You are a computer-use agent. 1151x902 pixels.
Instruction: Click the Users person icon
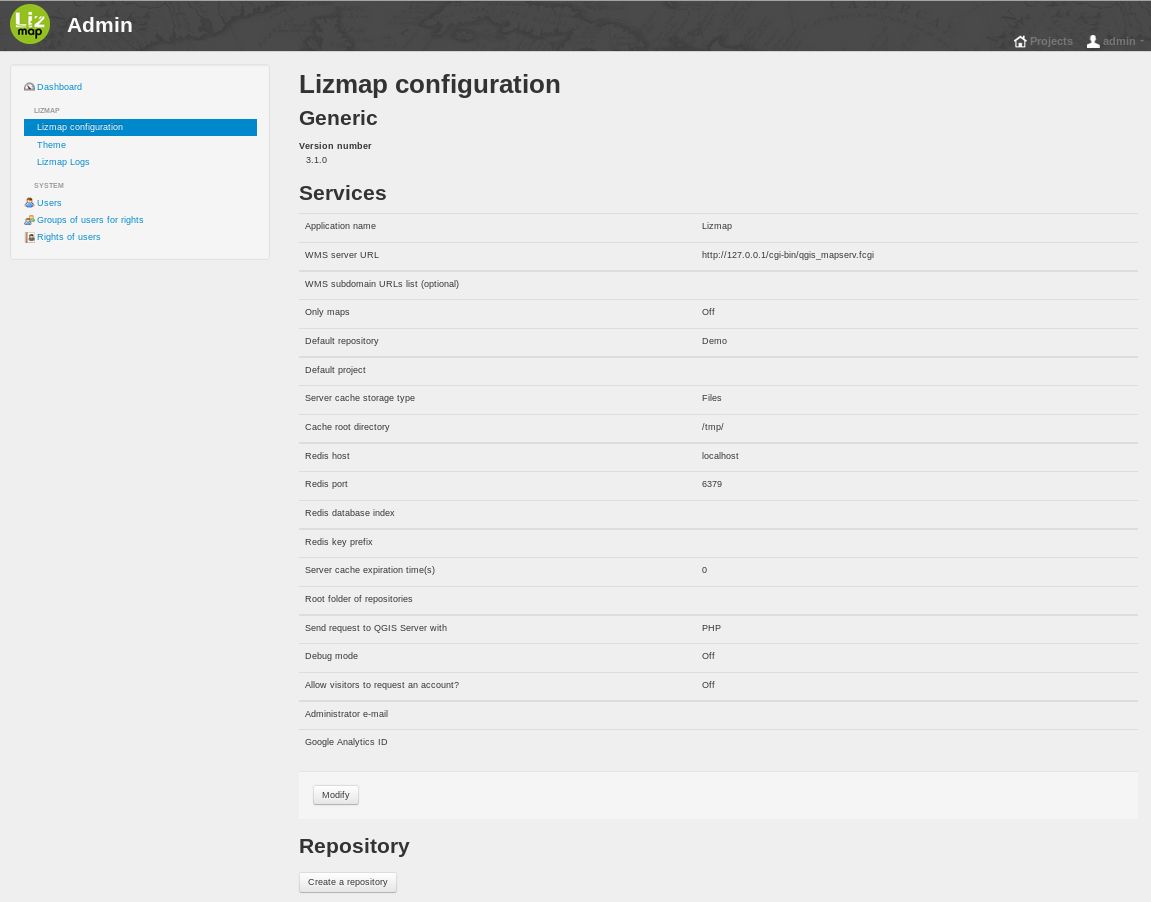[x=29, y=203]
